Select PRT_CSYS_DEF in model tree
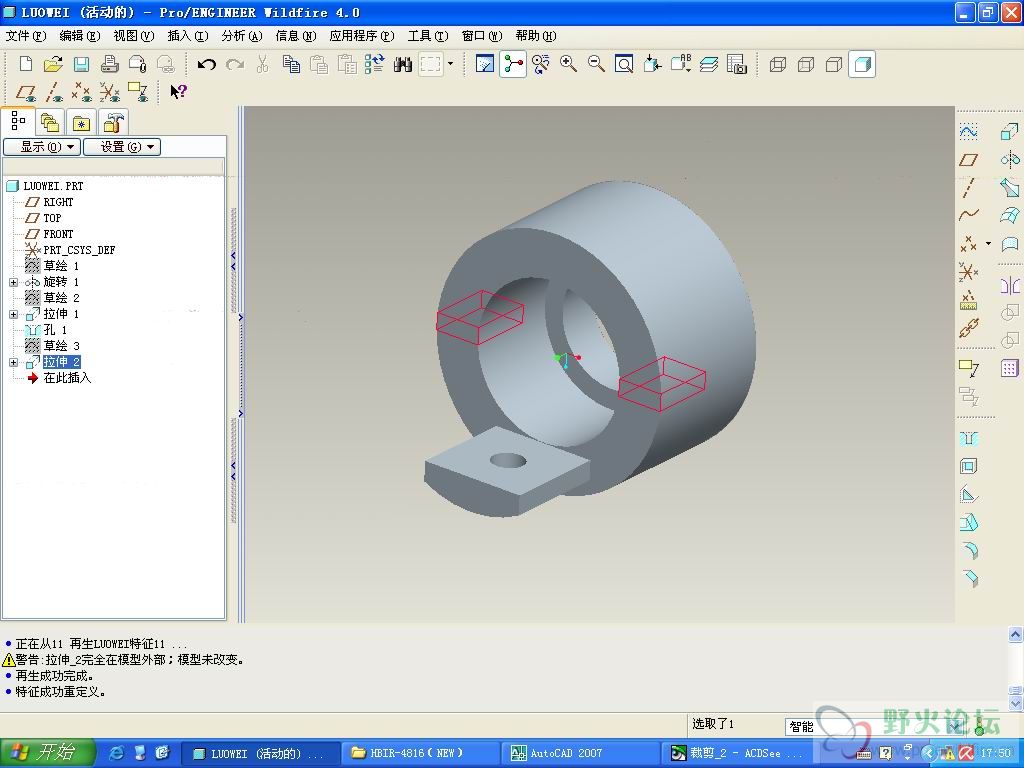The width and height of the screenshot is (1024, 768). pyautogui.click(x=79, y=250)
